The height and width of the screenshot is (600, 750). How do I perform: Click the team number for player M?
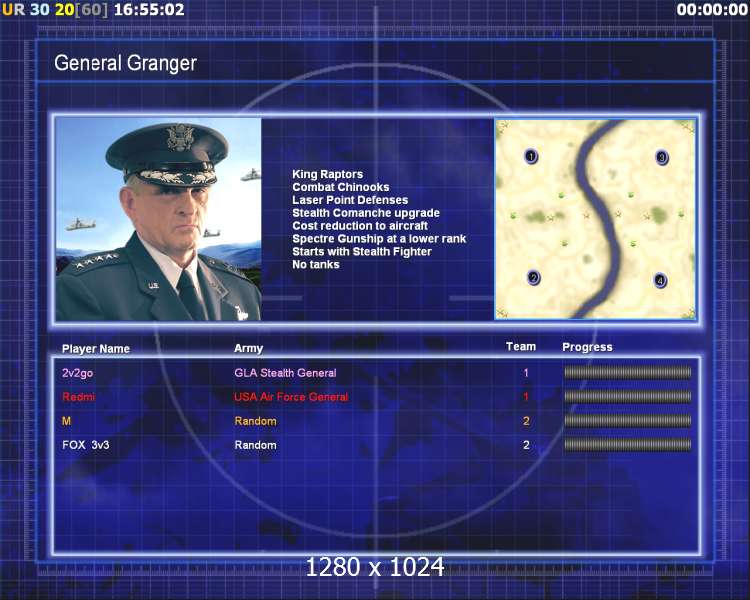526,421
